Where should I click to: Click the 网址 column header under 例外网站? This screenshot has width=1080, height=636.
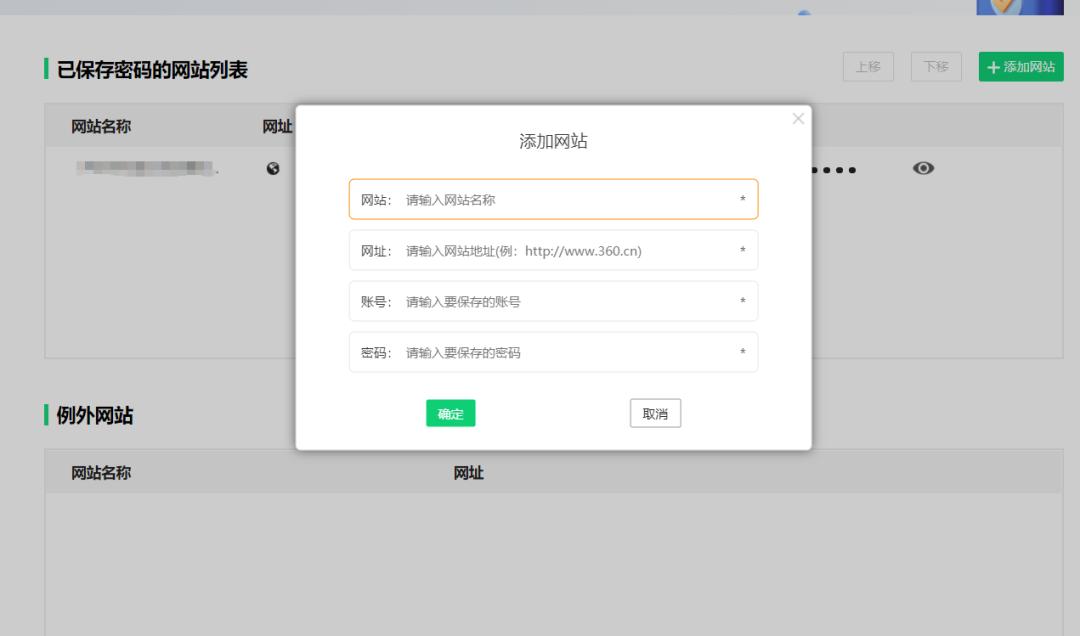470,473
